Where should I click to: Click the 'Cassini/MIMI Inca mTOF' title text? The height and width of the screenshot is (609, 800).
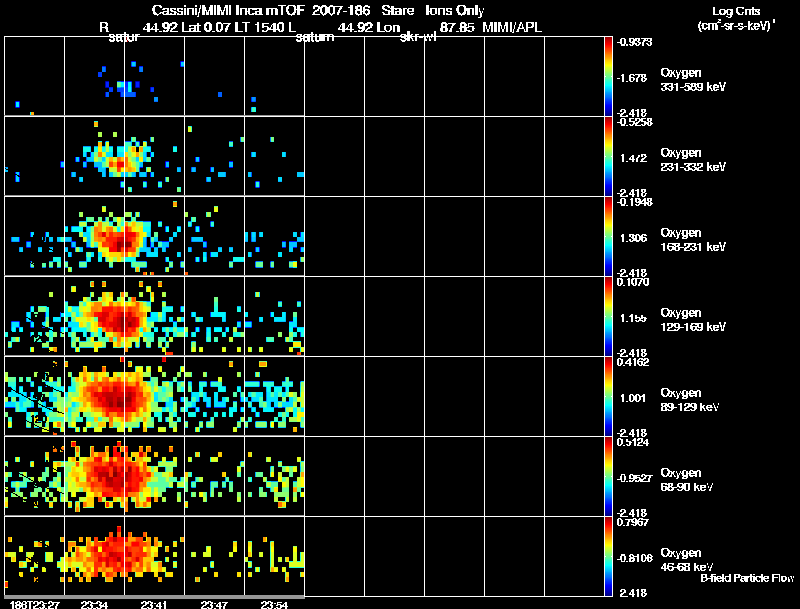click(228, 11)
